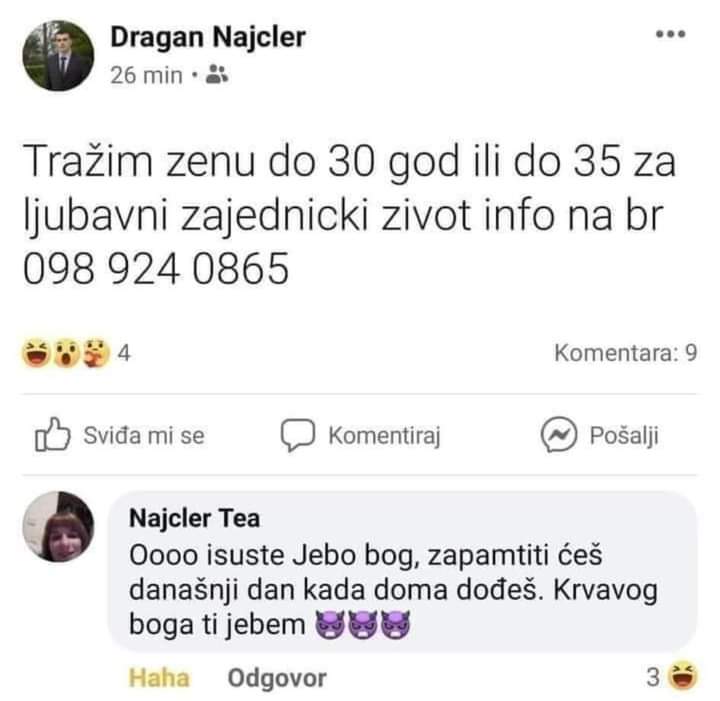This screenshot has height=701, width=720.
Task: Click the laughing emoji on comment reactions
Action: click(x=682, y=676)
